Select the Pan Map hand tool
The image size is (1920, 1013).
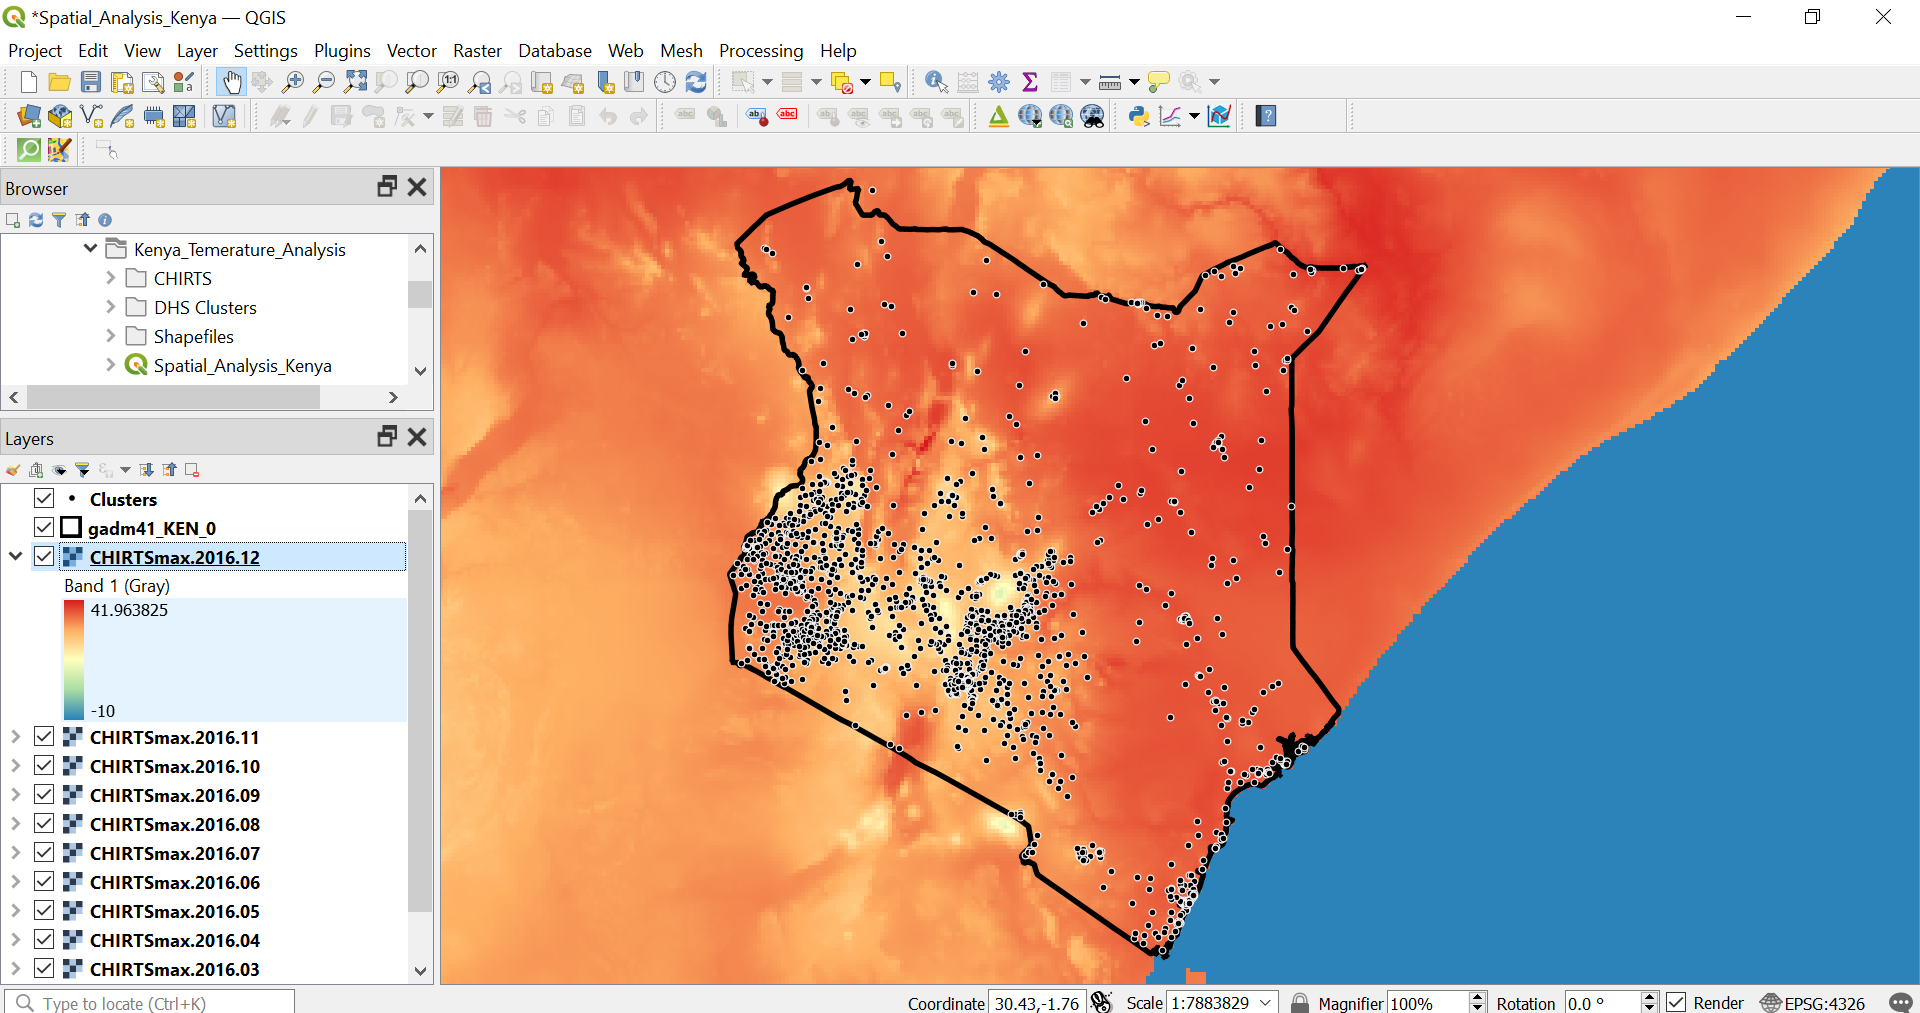(x=231, y=82)
